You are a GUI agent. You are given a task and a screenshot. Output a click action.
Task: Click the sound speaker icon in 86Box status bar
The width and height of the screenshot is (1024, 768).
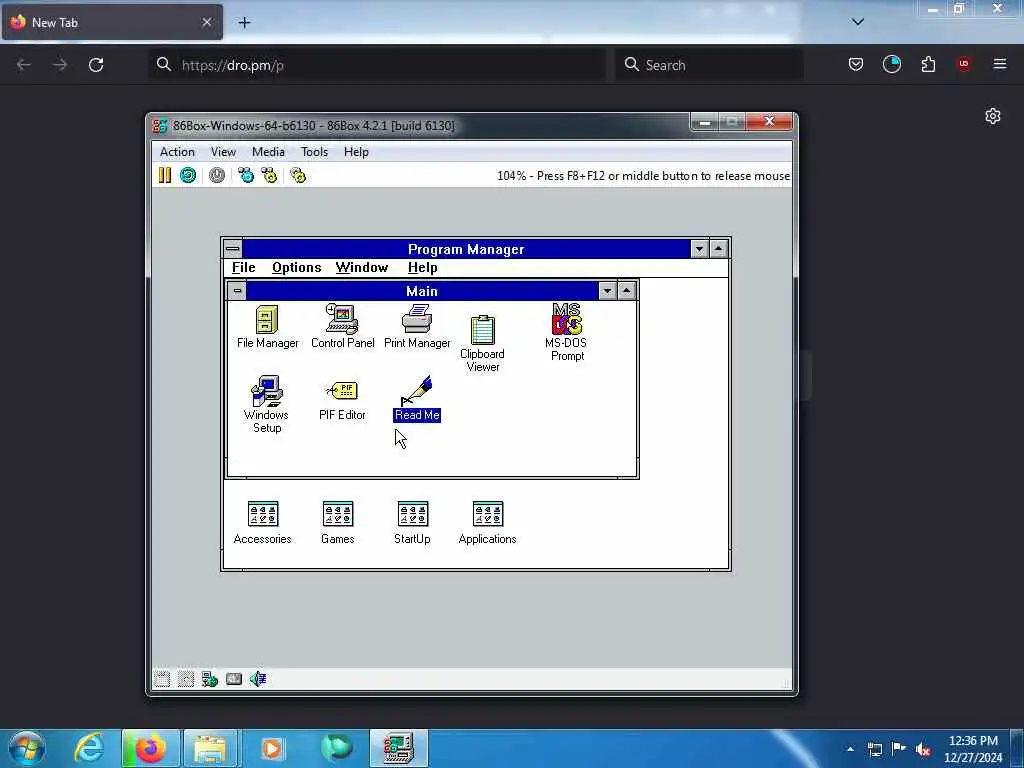[x=258, y=679]
